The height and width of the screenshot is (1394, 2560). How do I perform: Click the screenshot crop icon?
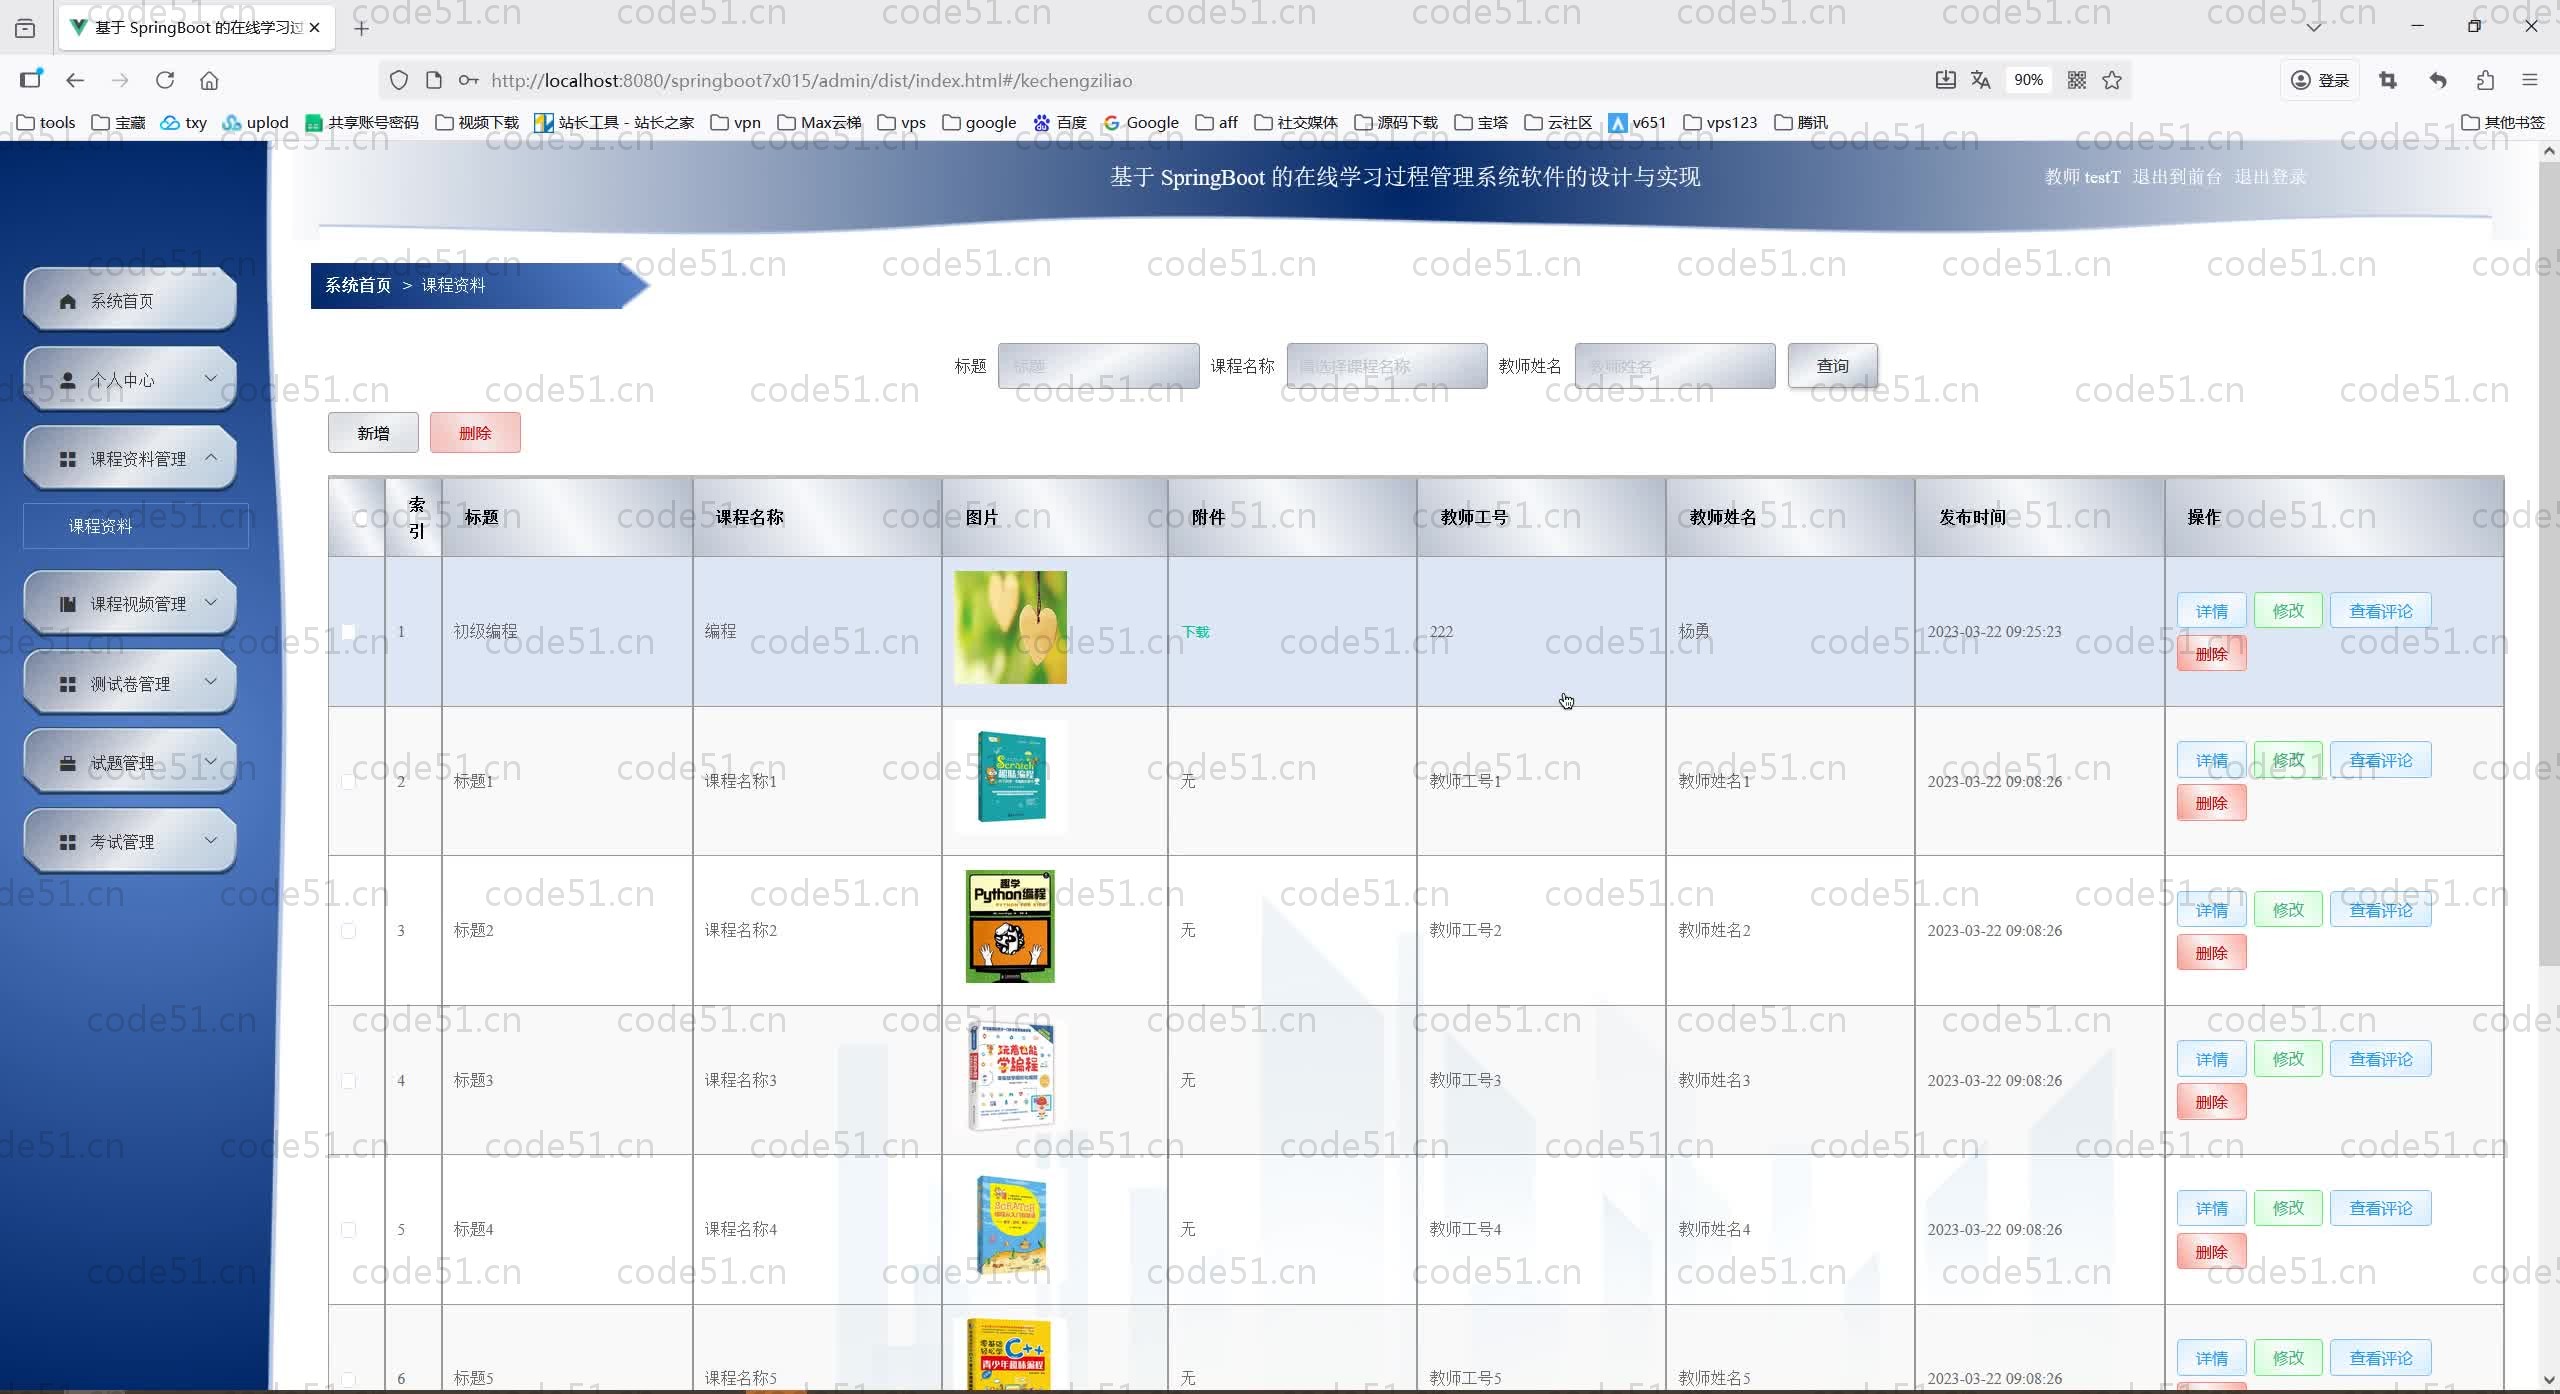click(2388, 80)
